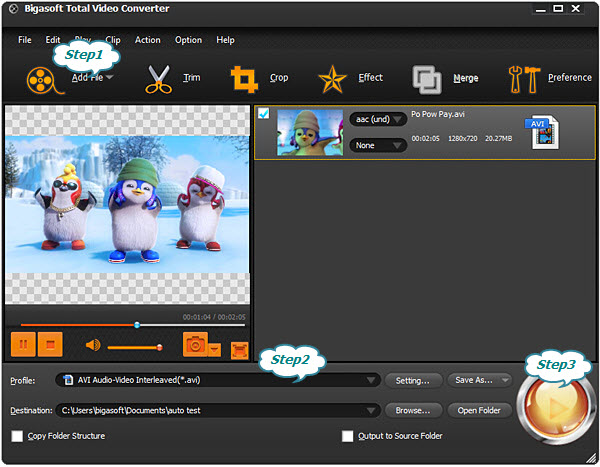
Task: Open the Option menu
Action: tap(188, 40)
